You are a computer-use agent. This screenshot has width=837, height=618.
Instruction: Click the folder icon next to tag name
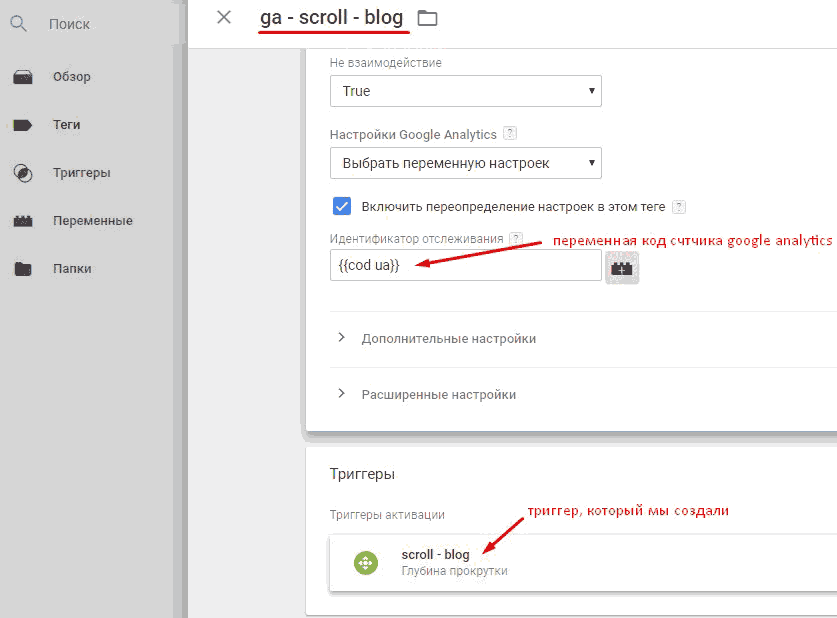(x=427, y=18)
